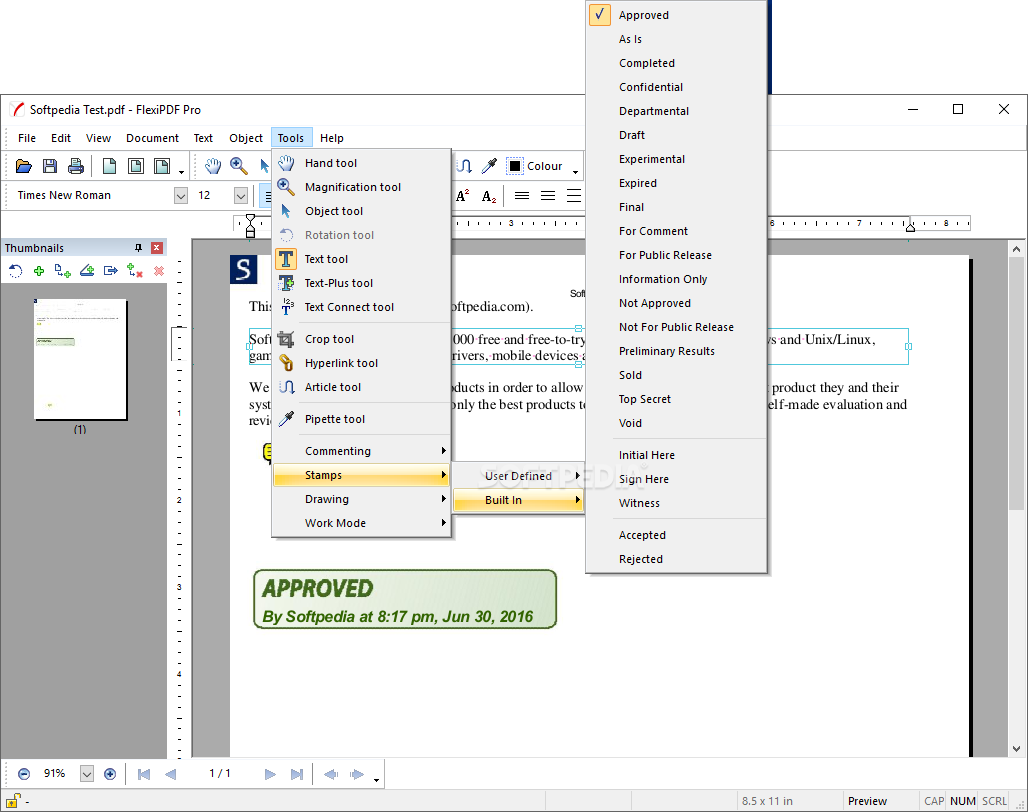Expand the Commenting submenu
The image size is (1028, 812).
coord(361,451)
